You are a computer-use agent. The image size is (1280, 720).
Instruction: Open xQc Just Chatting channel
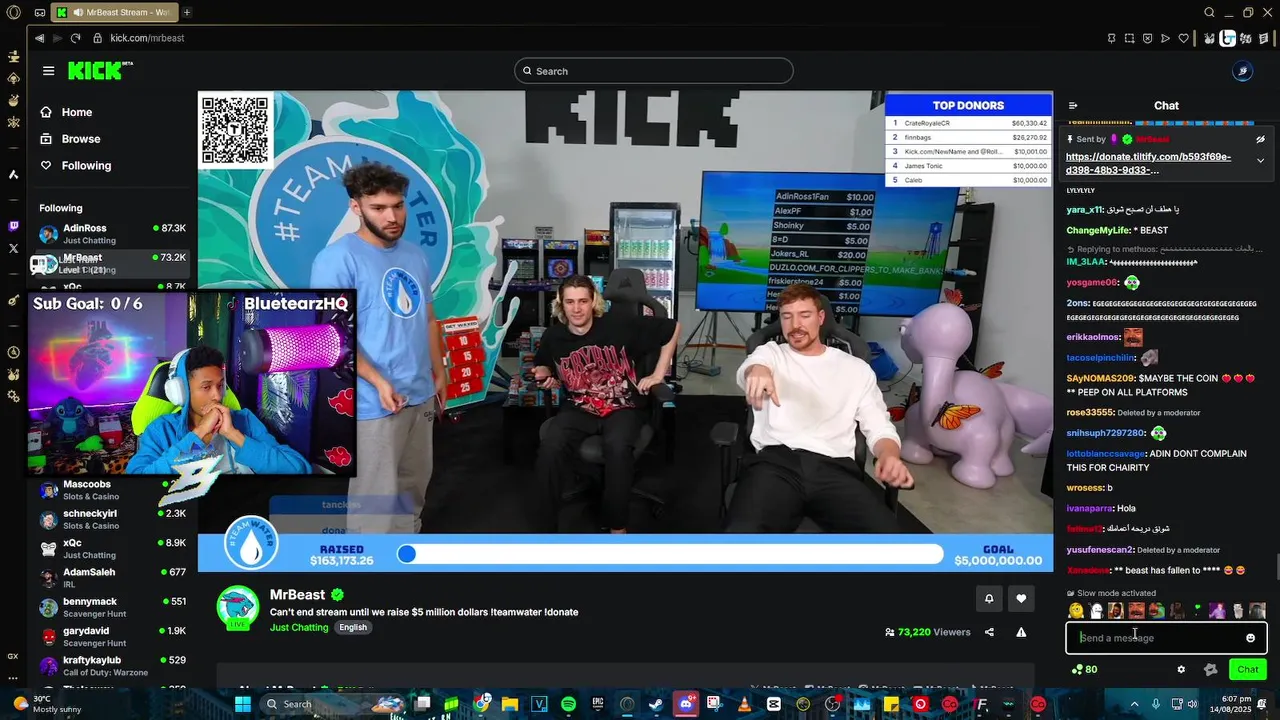pos(112,548)
